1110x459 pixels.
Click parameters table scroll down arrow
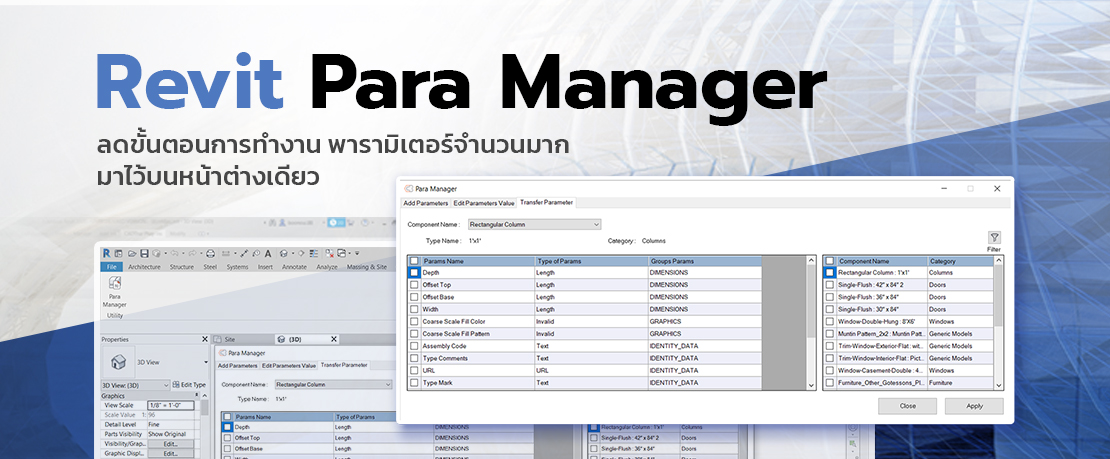[x=811, y=385]
